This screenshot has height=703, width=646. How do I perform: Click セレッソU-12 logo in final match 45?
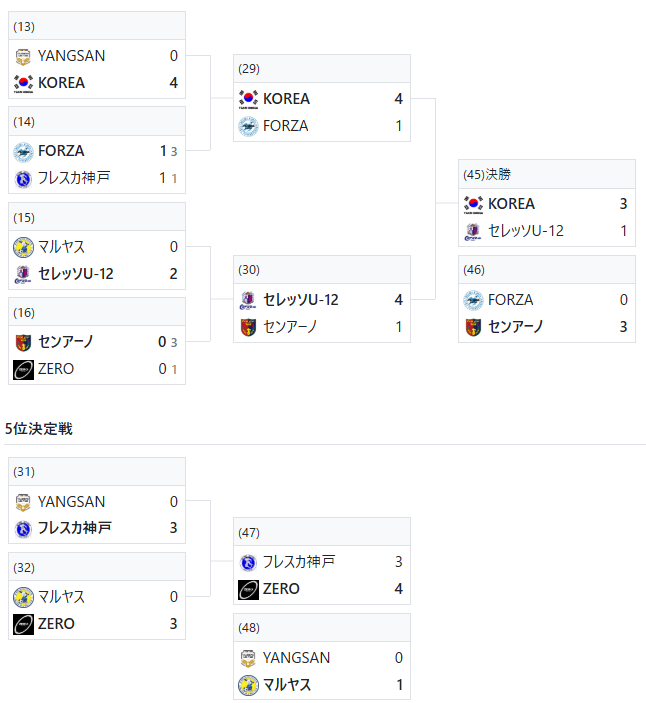pyautogui.click(x=473, y=231)
